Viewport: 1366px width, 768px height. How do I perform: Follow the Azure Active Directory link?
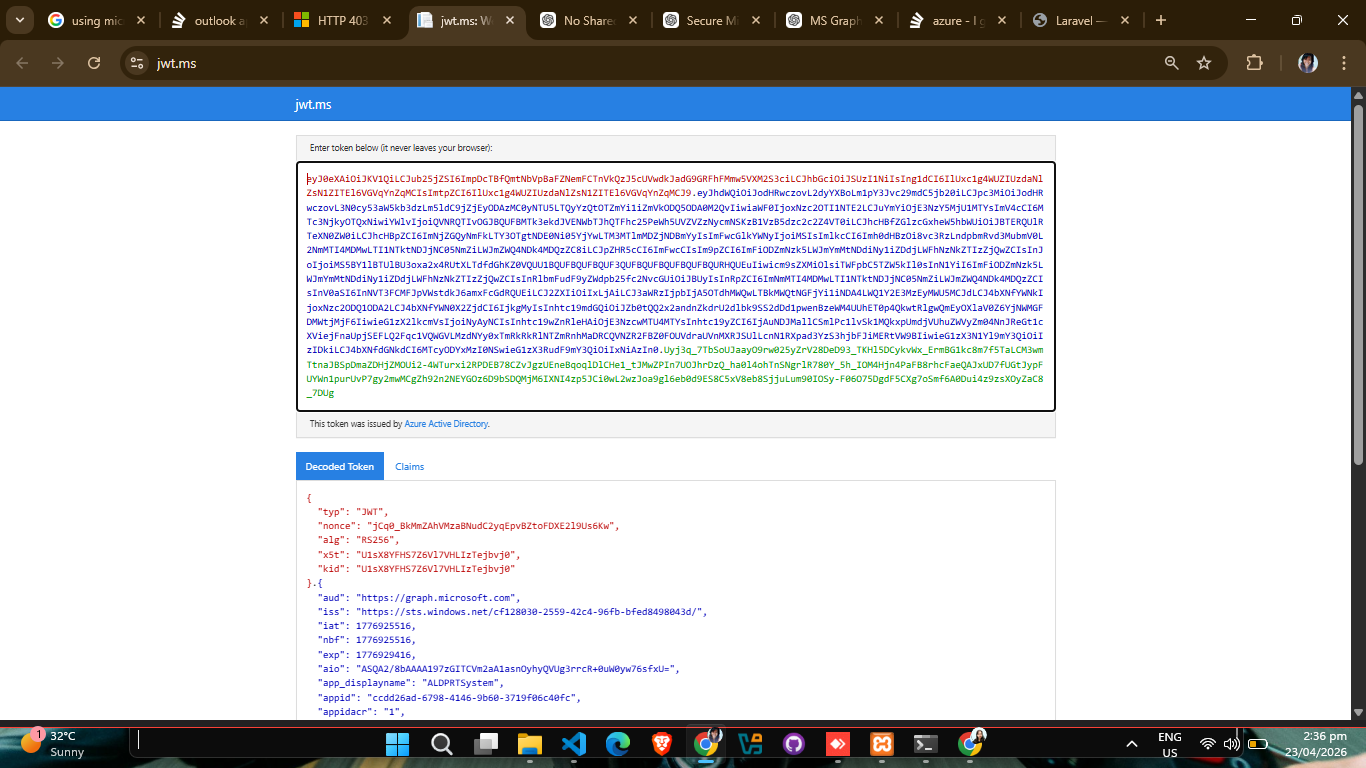pos(446,424)
